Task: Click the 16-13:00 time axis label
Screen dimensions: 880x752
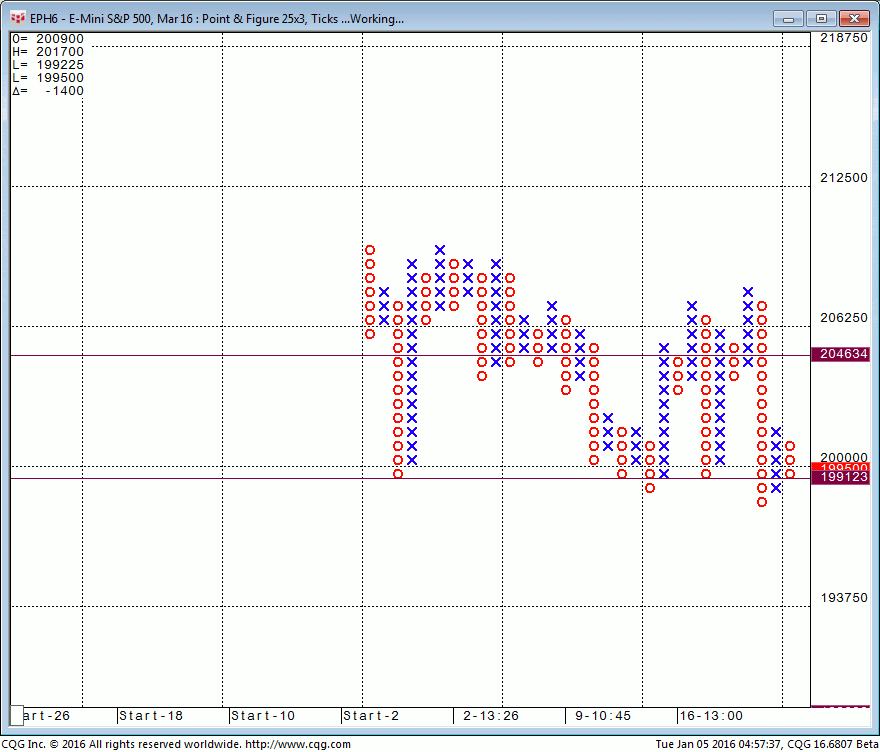Action: pyautogui.click(x=711, y=716)
